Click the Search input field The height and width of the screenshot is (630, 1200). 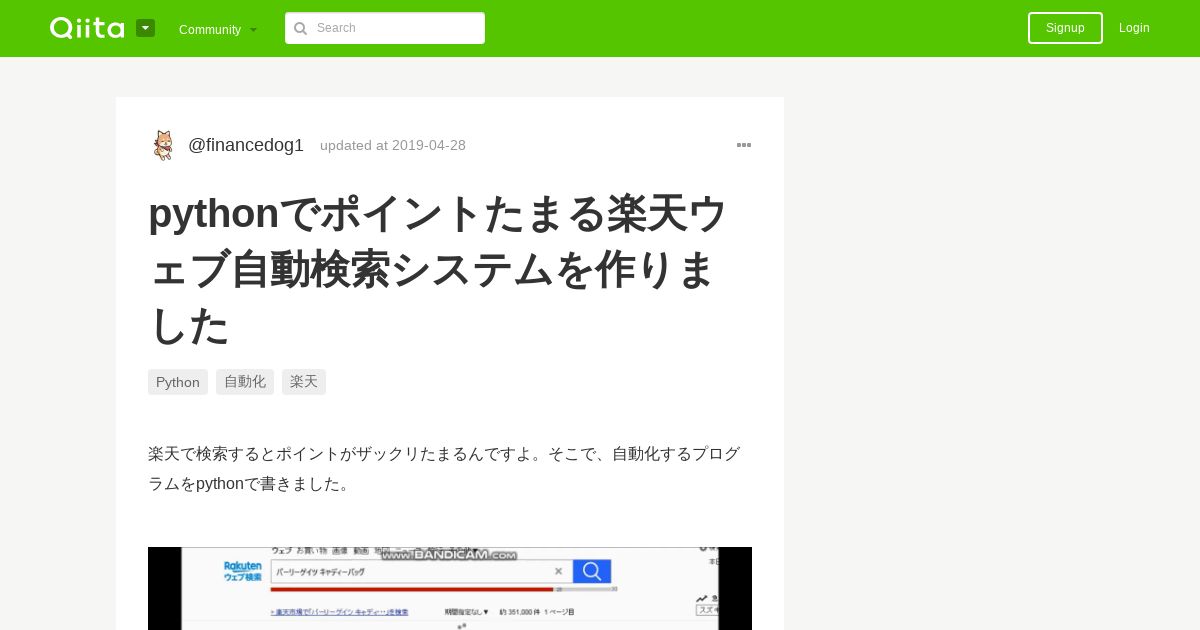[x=385, y=28]
